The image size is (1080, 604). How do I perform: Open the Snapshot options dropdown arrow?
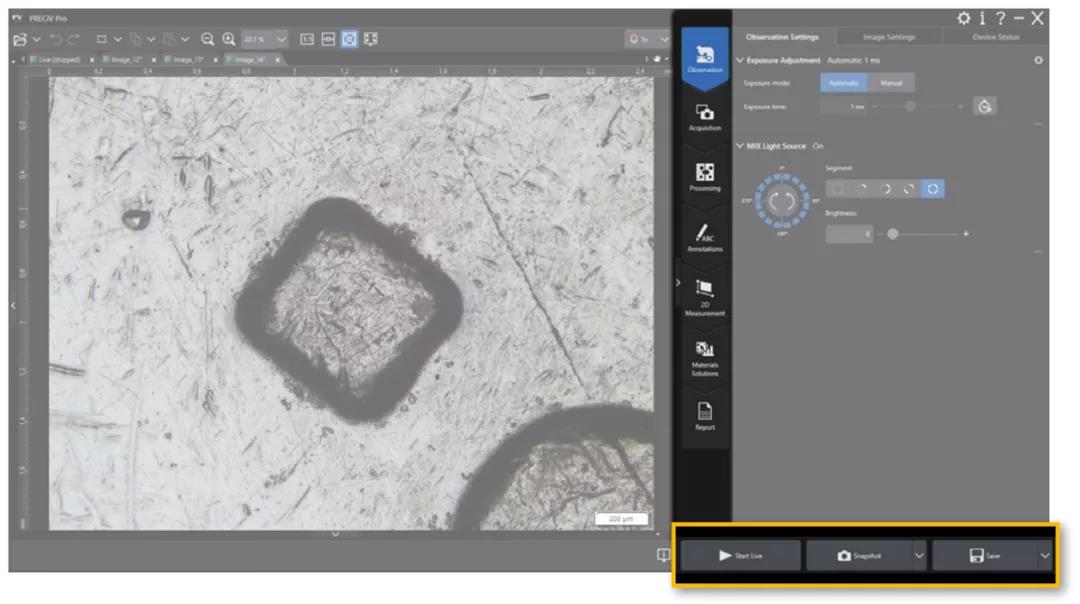tap(920, 556)
